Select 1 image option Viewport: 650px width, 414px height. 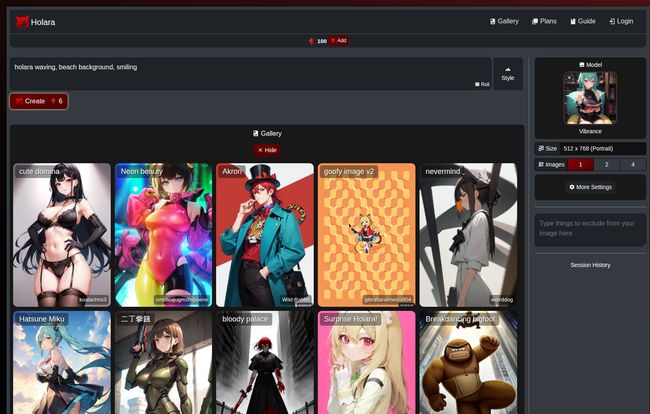pyautogui.click(x=580, y=165)
